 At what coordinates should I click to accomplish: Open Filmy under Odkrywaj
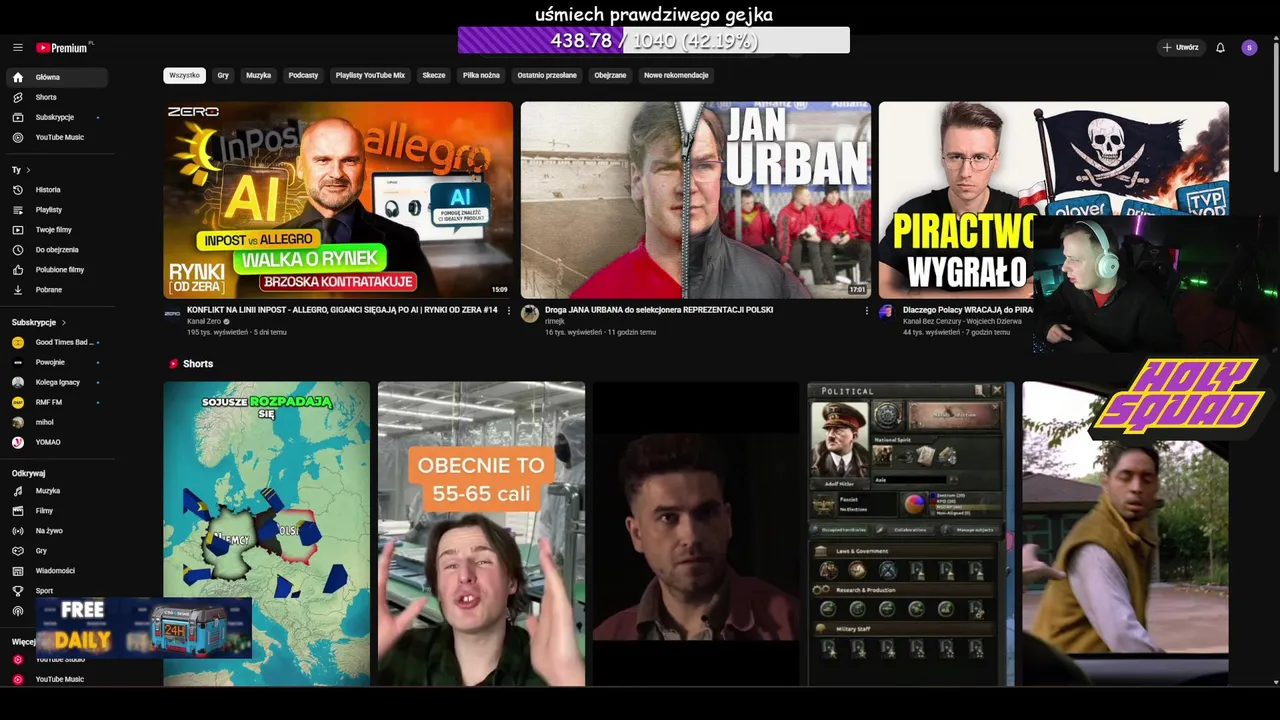[57, 510]
